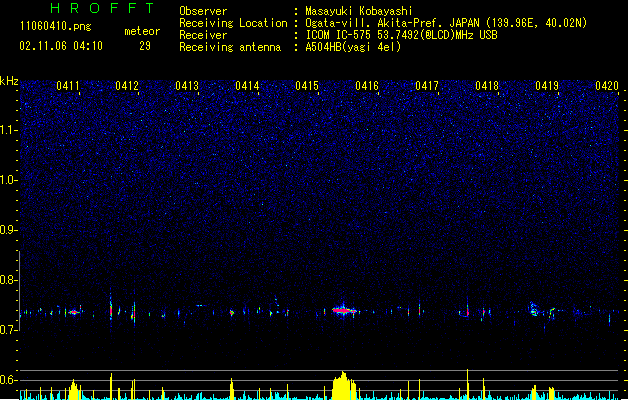Click the kHz axis unit label
This screenshot has width=629, height=400.
[9, 81]
